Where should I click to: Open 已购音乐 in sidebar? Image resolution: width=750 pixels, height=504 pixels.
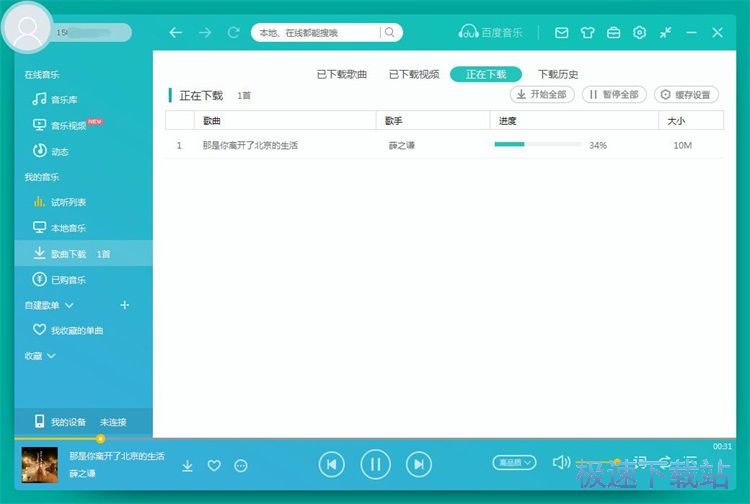[x=59, y=279]
